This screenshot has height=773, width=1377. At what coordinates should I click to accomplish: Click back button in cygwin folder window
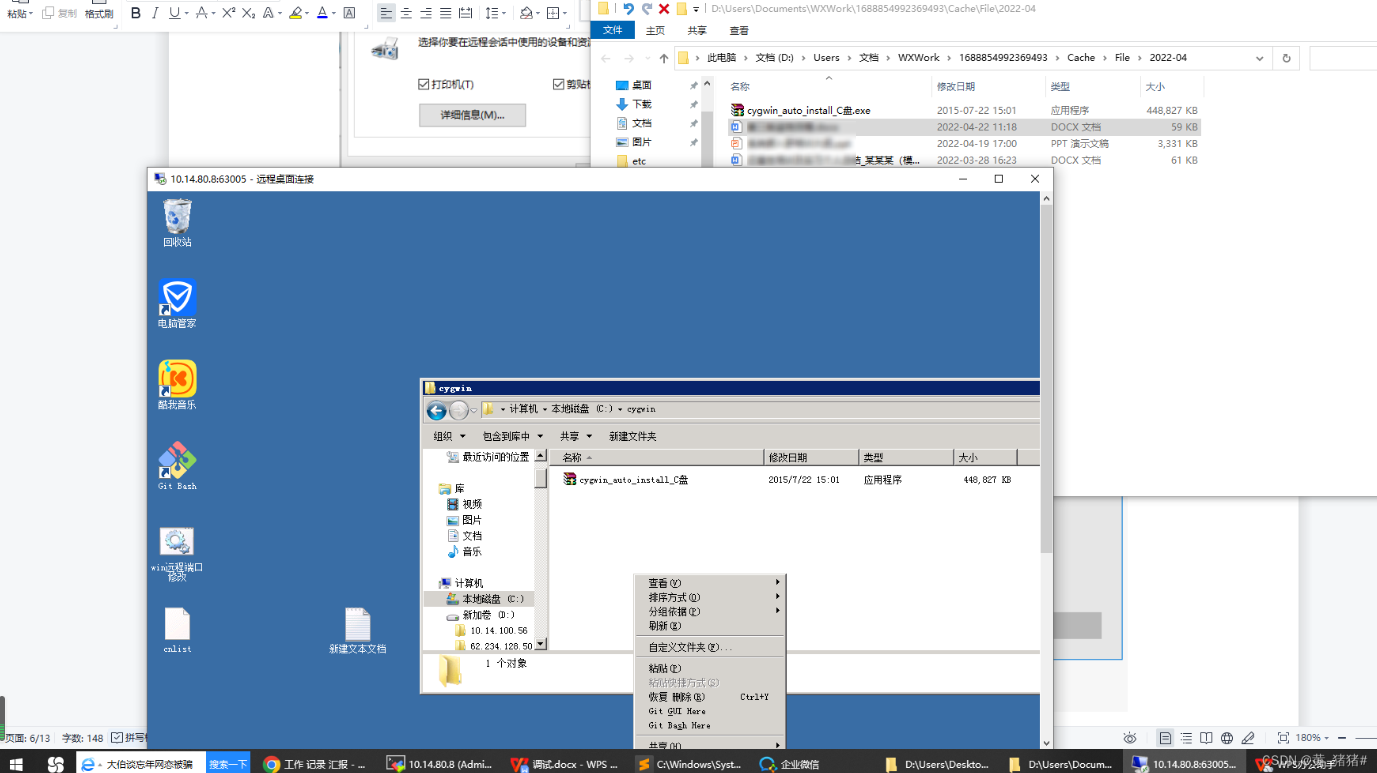click(x=436, y=410)
